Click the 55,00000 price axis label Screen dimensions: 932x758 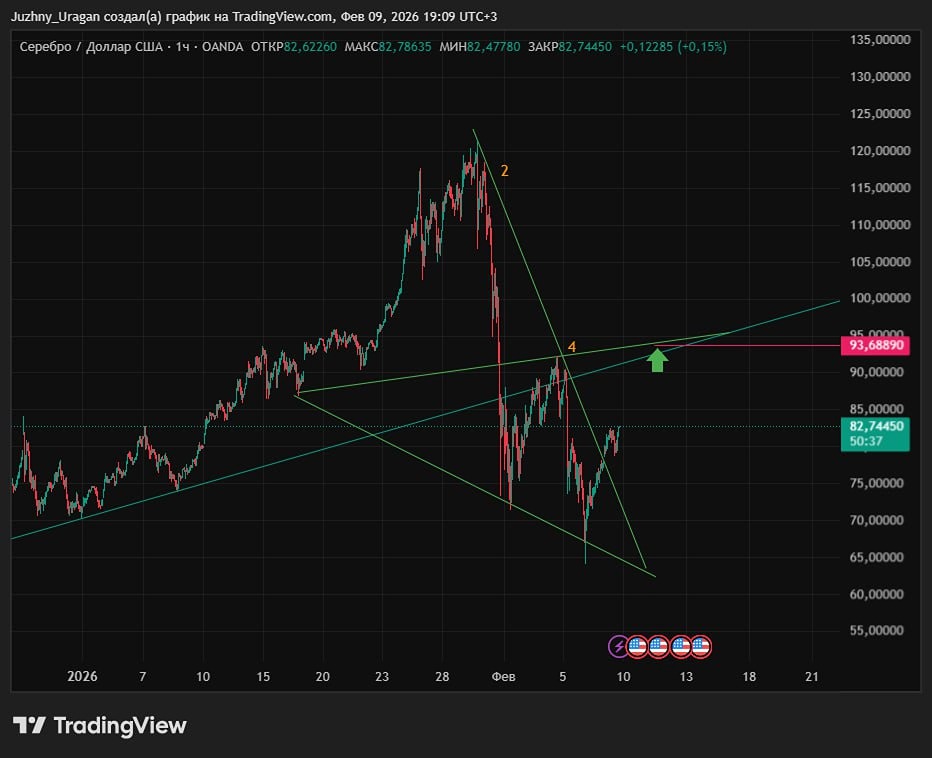click(876, 630)
